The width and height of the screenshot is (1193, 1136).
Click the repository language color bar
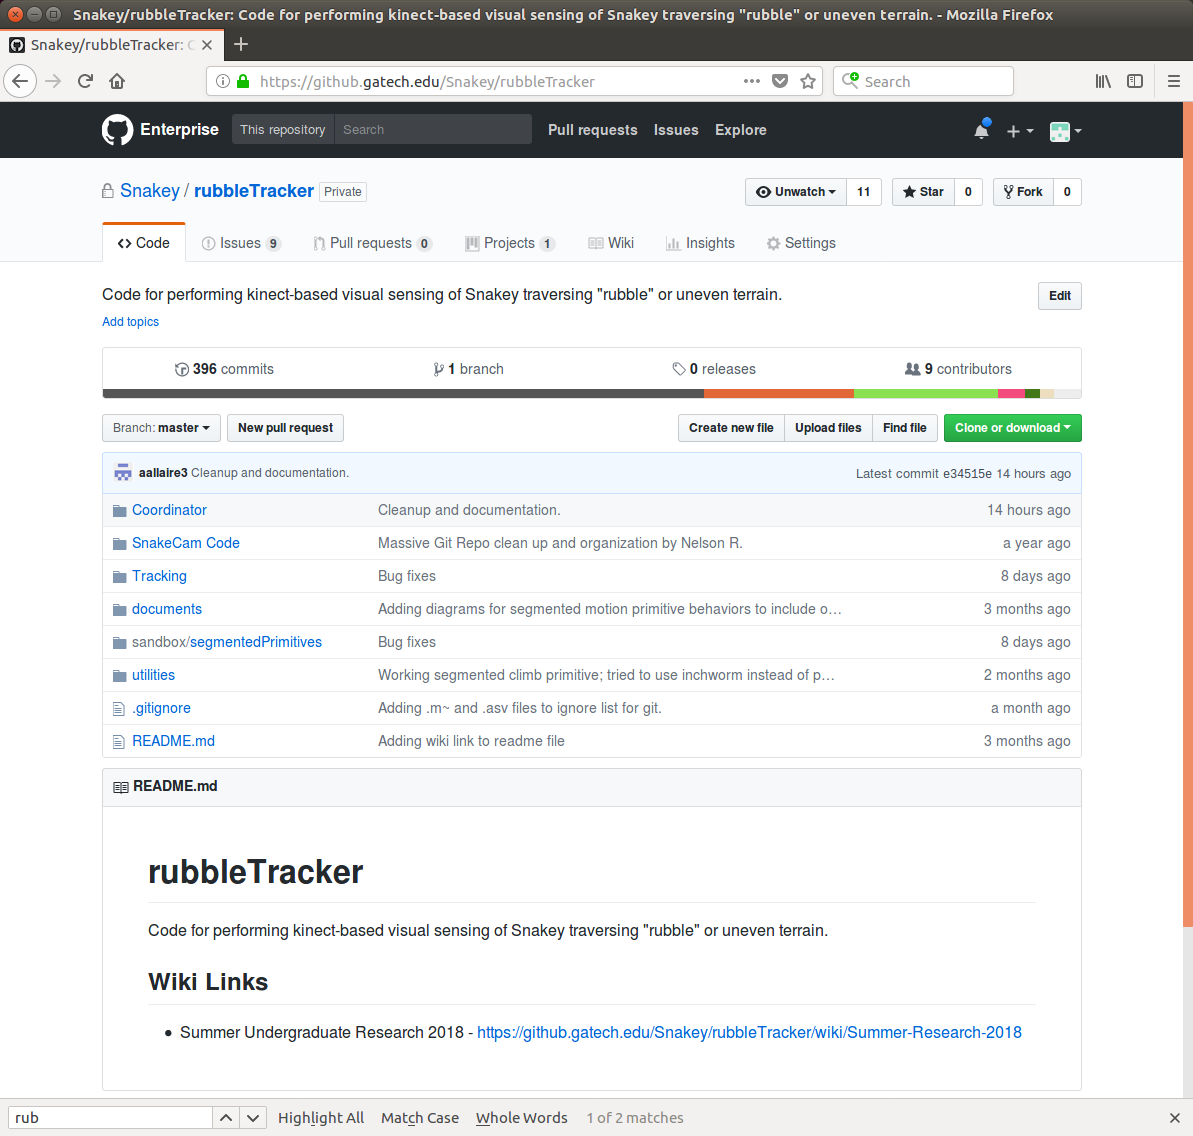pos(591,394)
